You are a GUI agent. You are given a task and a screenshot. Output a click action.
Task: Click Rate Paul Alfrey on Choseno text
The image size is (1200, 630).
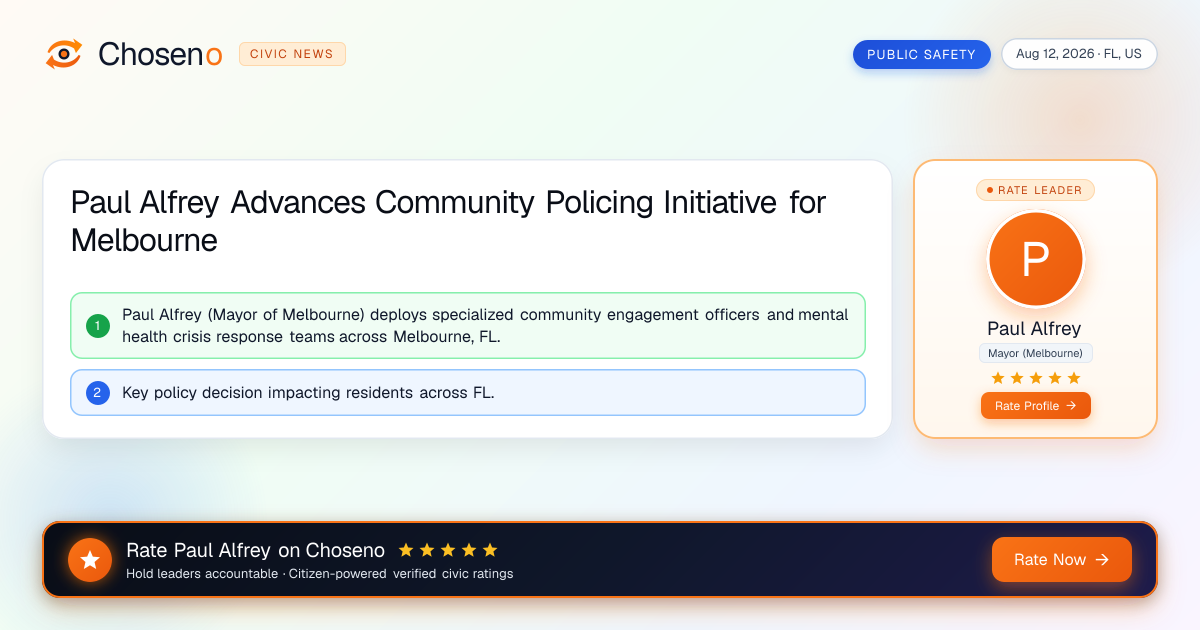coord(255,550)
